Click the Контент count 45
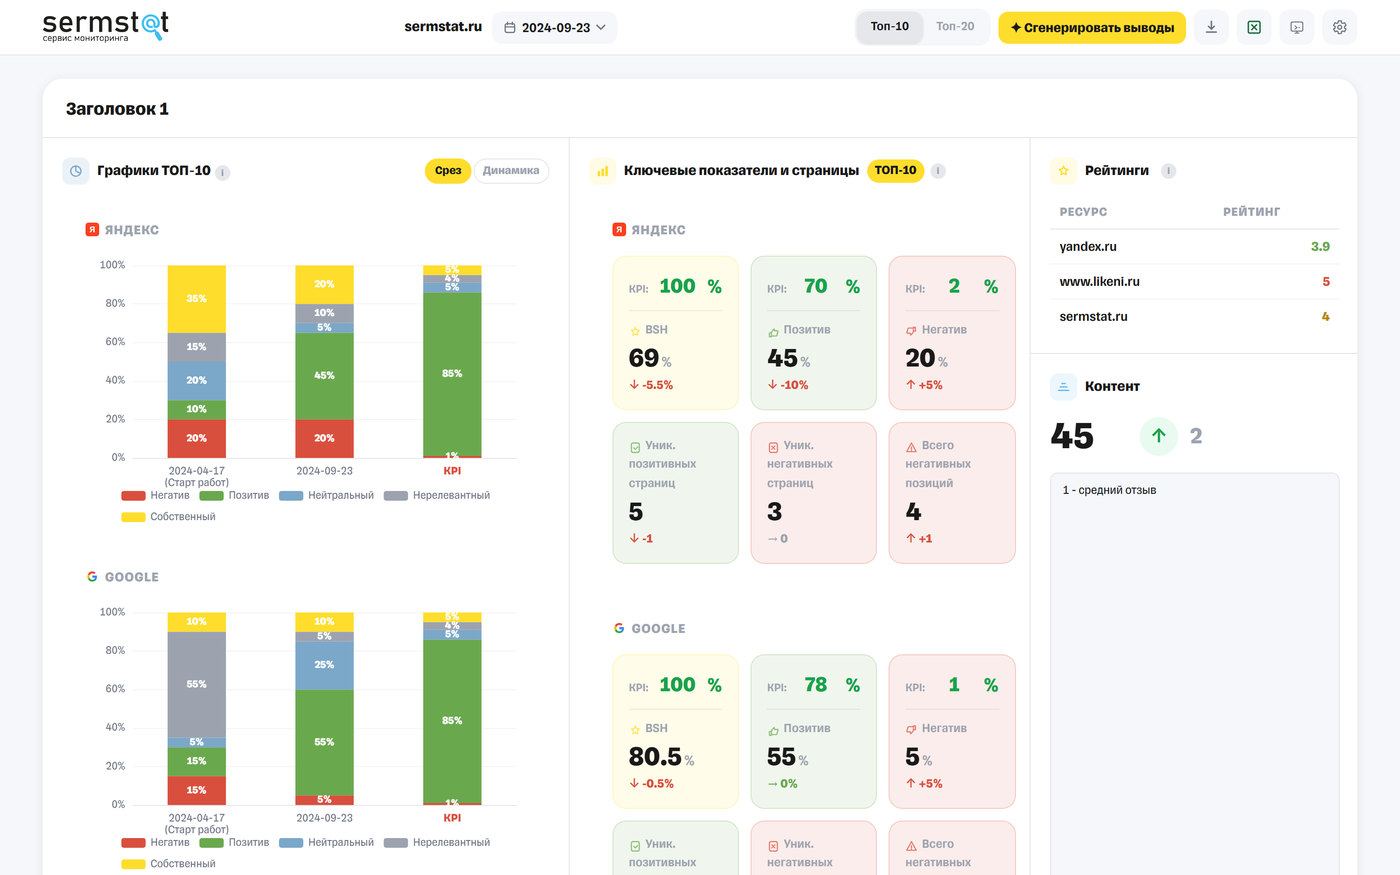Viewport: 1400px width, 875px height. pos(1072,436)
